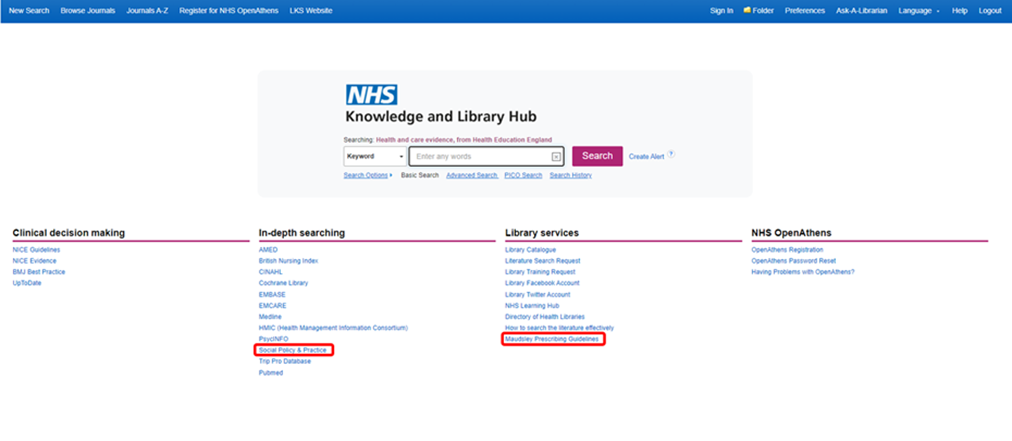Open Medline link
Image resolution: width=1012 pixels, height=441 pixels.
270,317
